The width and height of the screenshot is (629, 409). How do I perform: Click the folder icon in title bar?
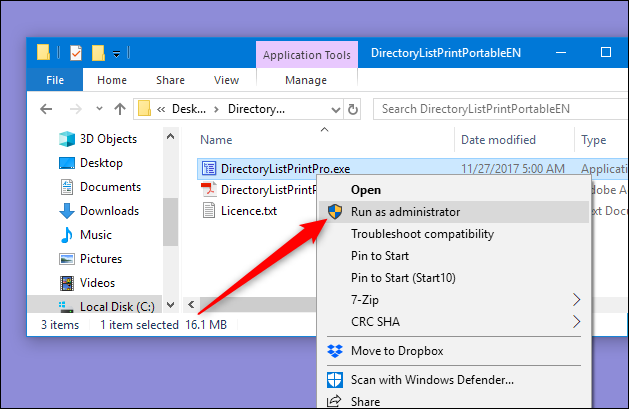click(43, 53)
